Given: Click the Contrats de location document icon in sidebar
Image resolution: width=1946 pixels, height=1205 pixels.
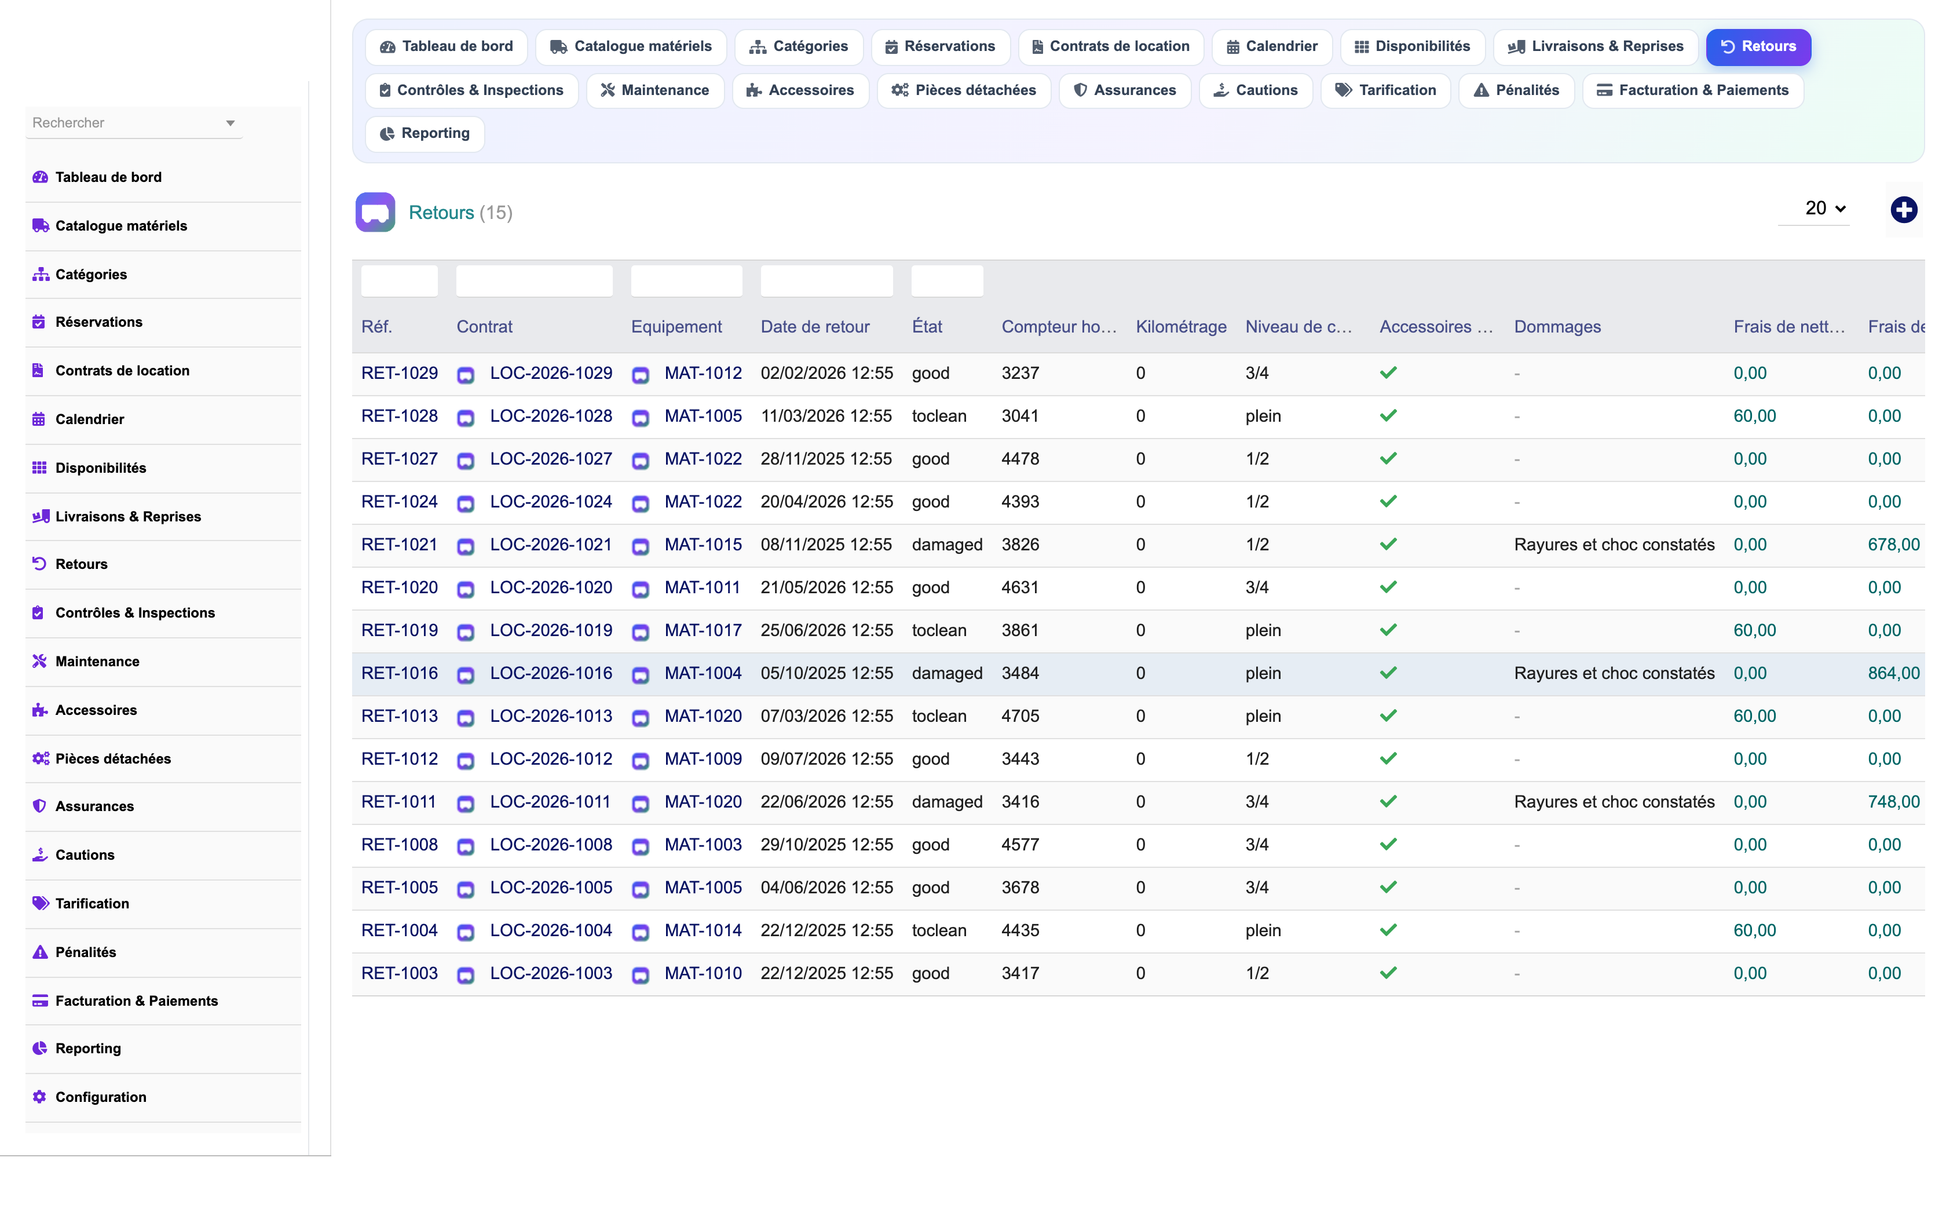Looking at the screenshot, I should tap(38, 370).
